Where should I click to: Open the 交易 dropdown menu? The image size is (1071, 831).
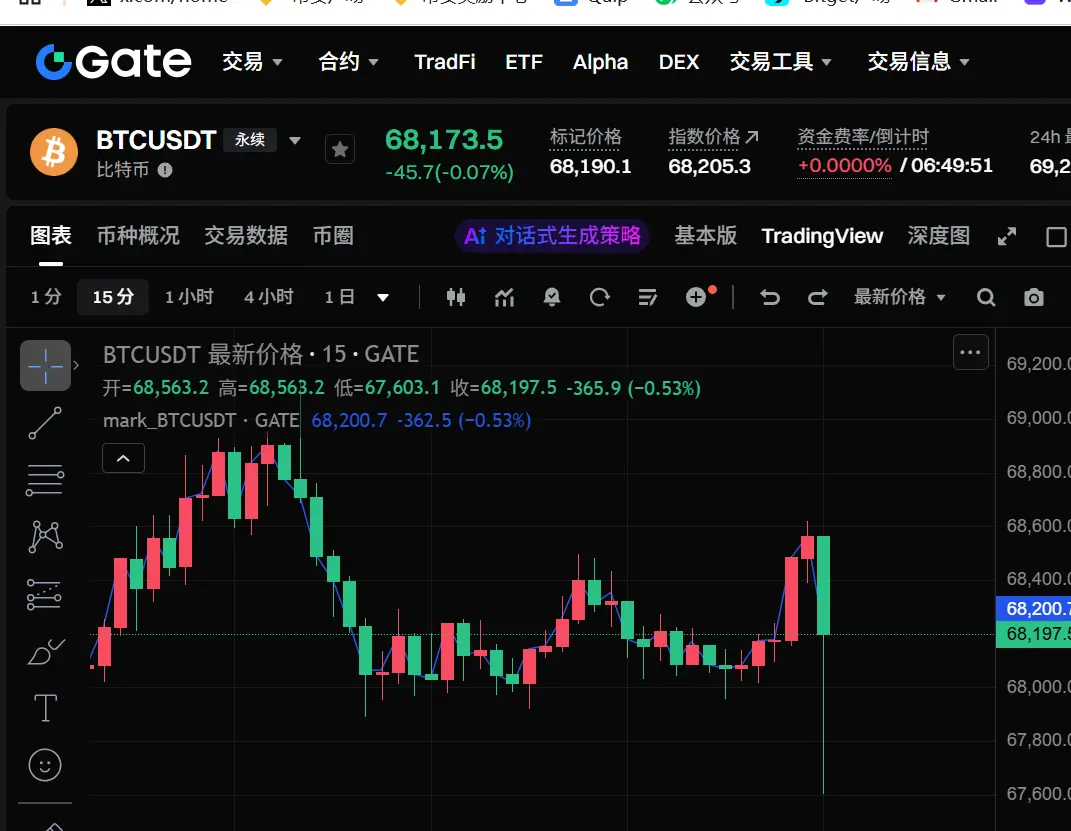252,62
